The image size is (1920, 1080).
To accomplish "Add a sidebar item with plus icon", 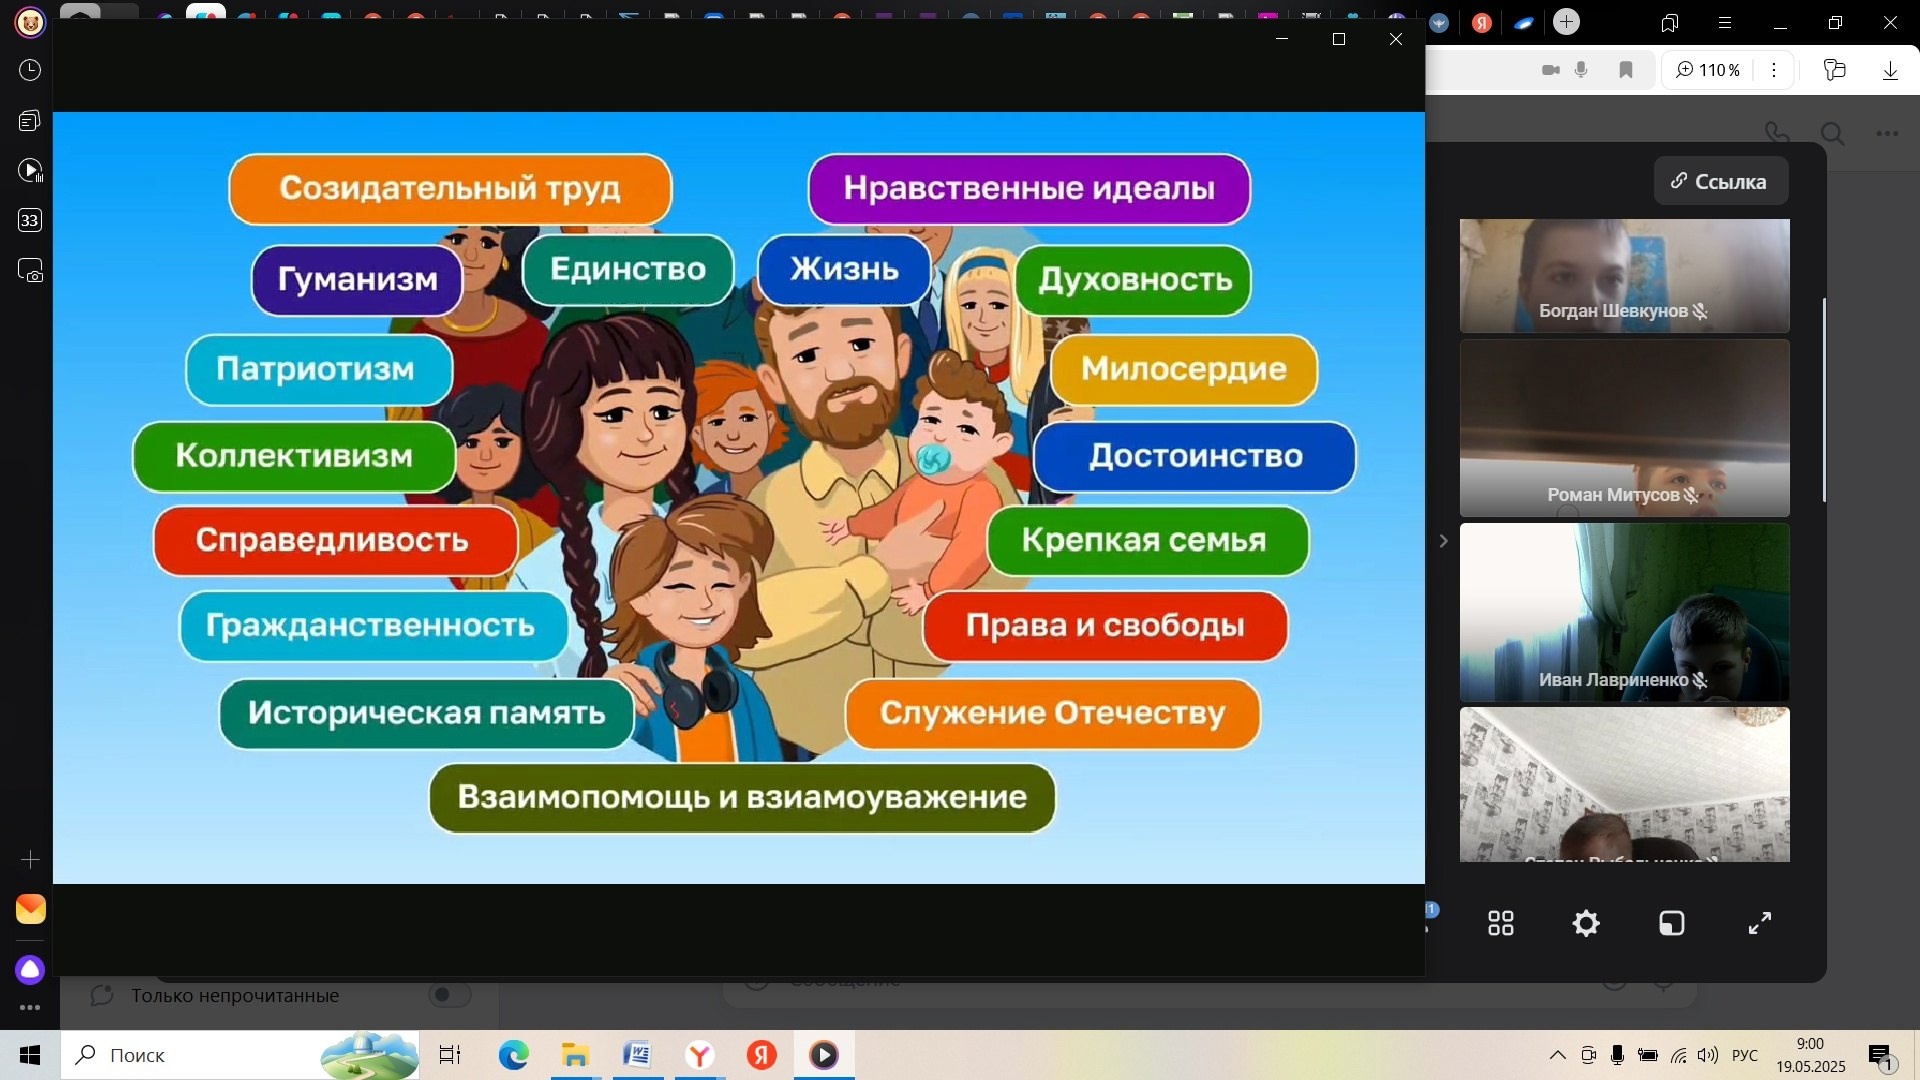I will (x=30, y=860).
